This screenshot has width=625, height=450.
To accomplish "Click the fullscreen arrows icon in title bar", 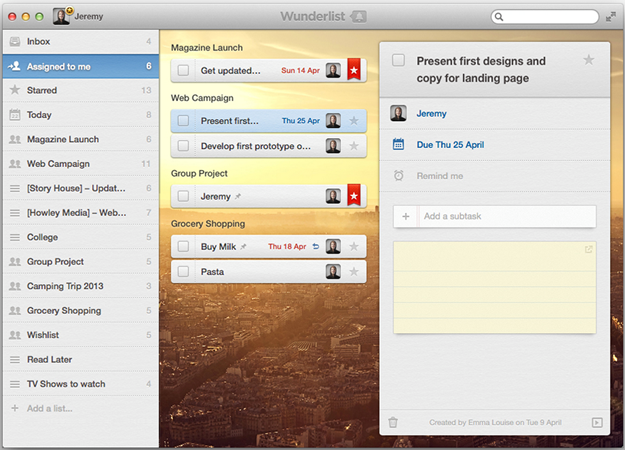I will (610, 17).
